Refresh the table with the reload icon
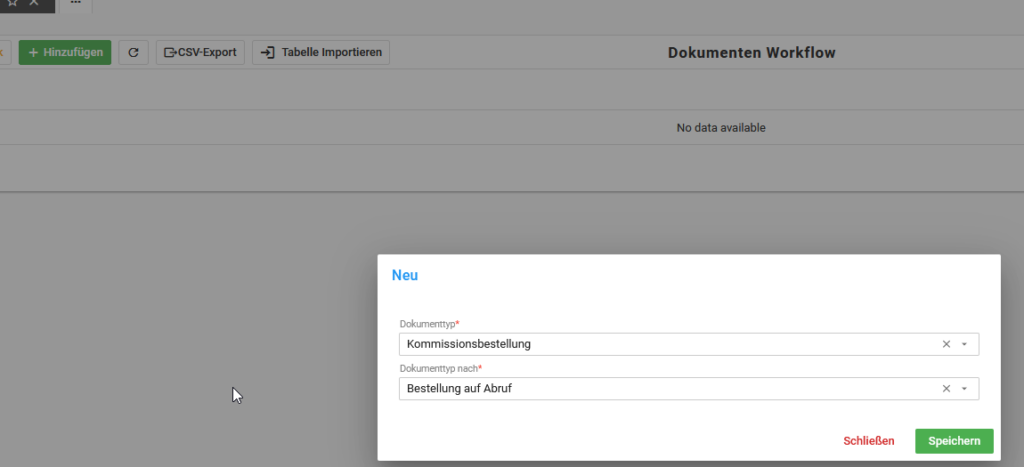Screen dimensions: 1024x467 coord(133,52)
